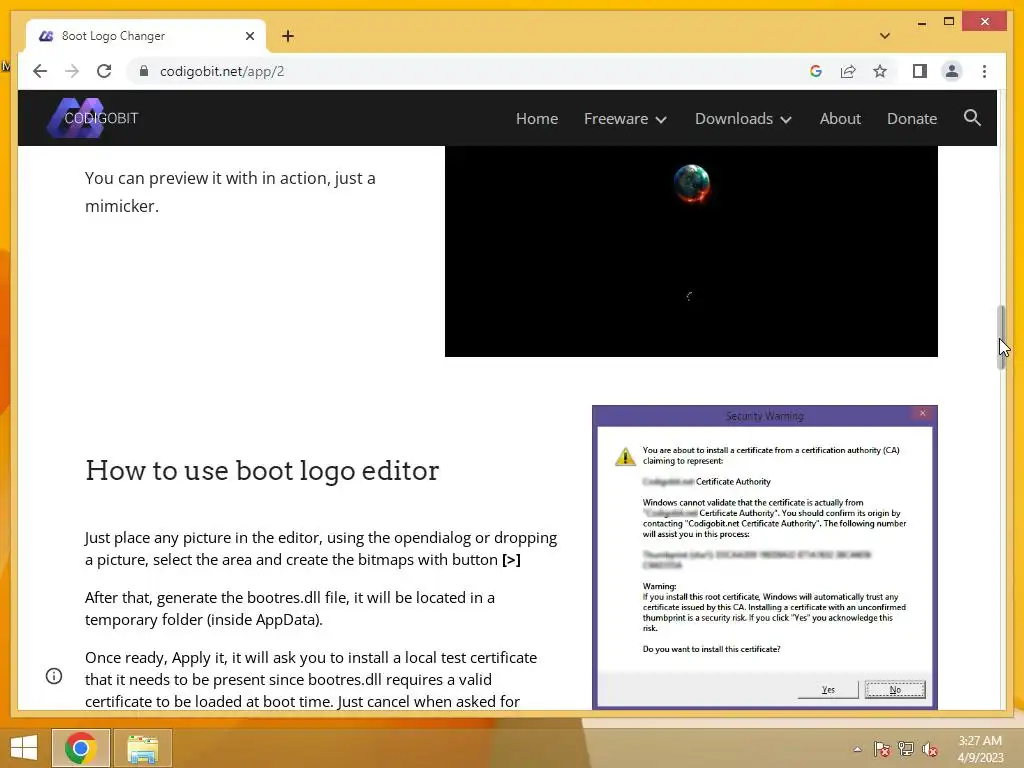The height and width of the screenshot is (768, 1024).
Task: Open the Windows Start button
Action: 24,748
